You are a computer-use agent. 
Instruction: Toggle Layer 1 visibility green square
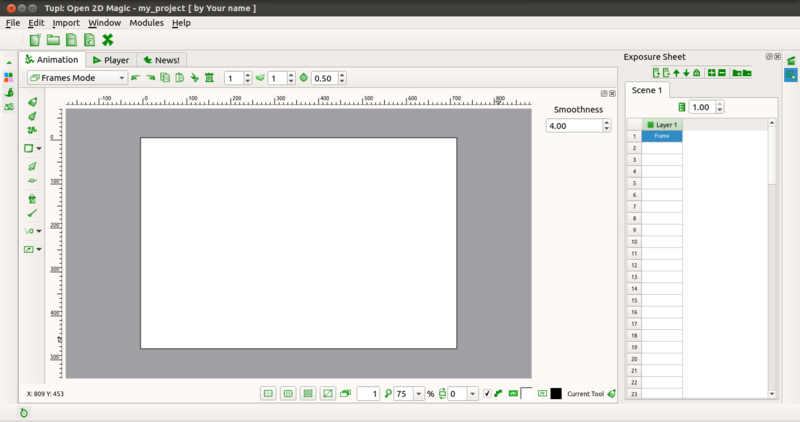[651, 125]
